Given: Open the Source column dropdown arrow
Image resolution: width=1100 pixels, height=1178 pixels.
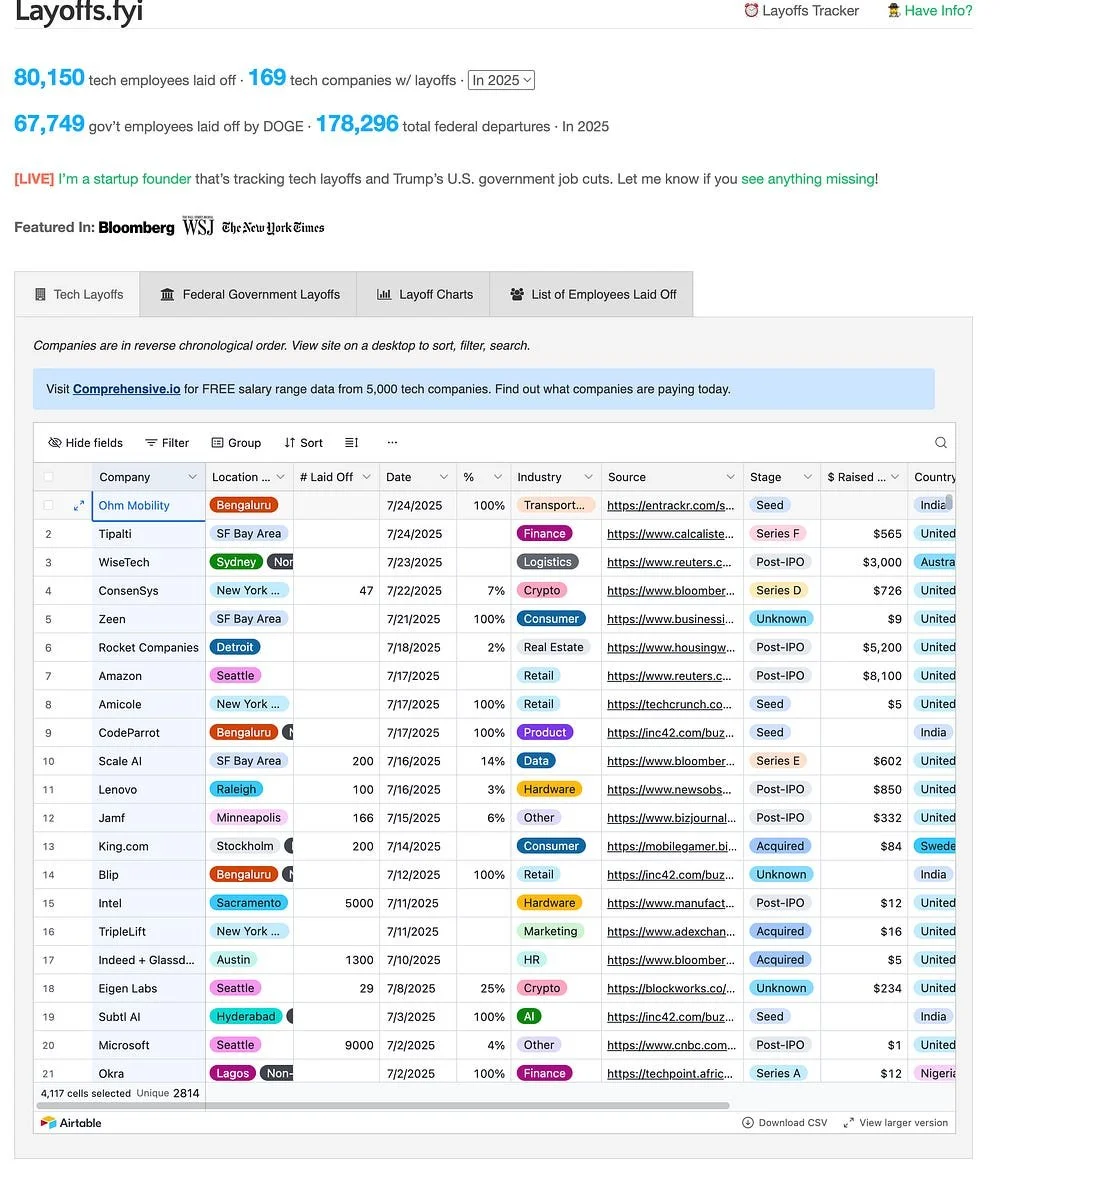Looking at the screenshot, I should [730, 476].
